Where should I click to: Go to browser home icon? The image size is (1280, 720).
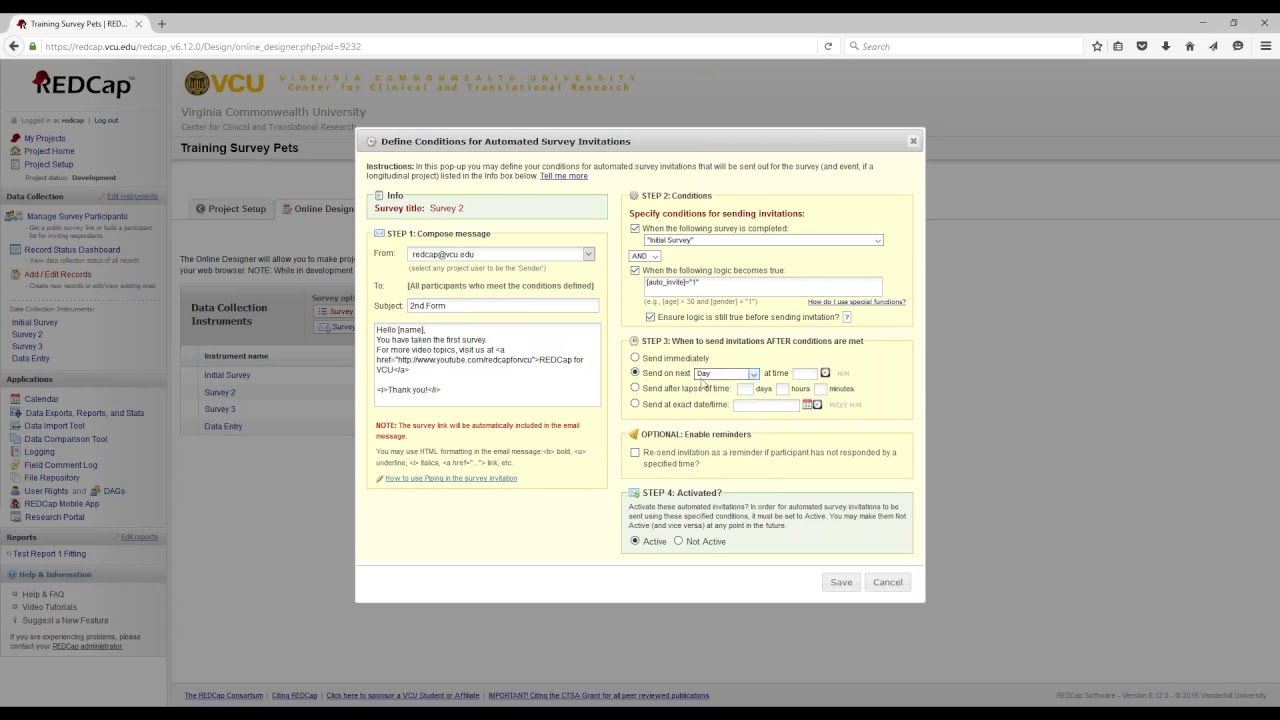(1189, 46)
